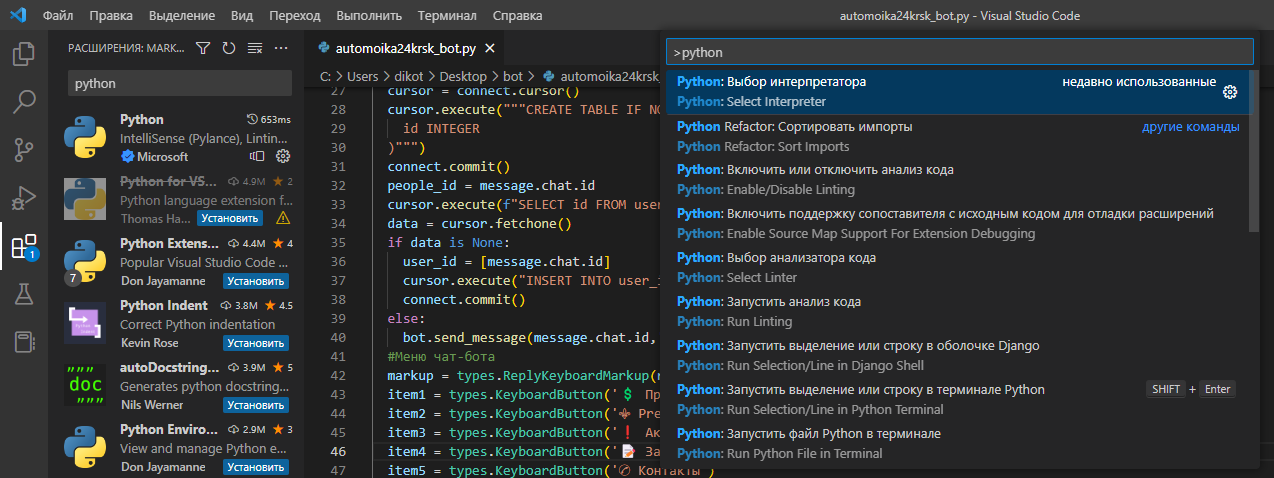Viewport: 1274px width, 478px height.
Task: Choose the Python: Select Linter command
Action: click(958, 268)
